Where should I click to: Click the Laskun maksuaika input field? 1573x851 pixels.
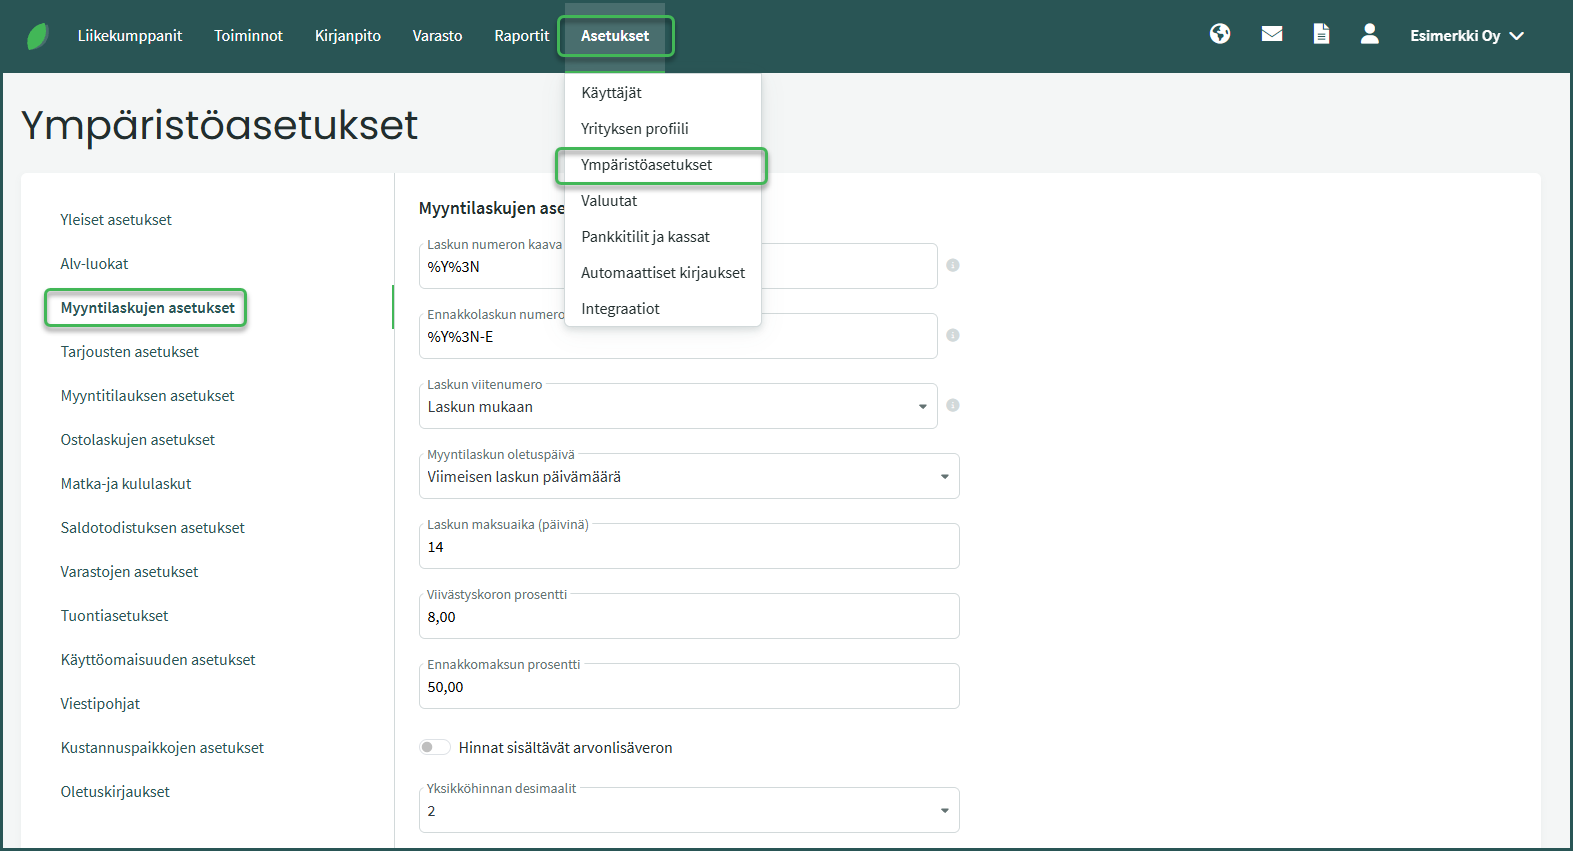click(688, 548)
